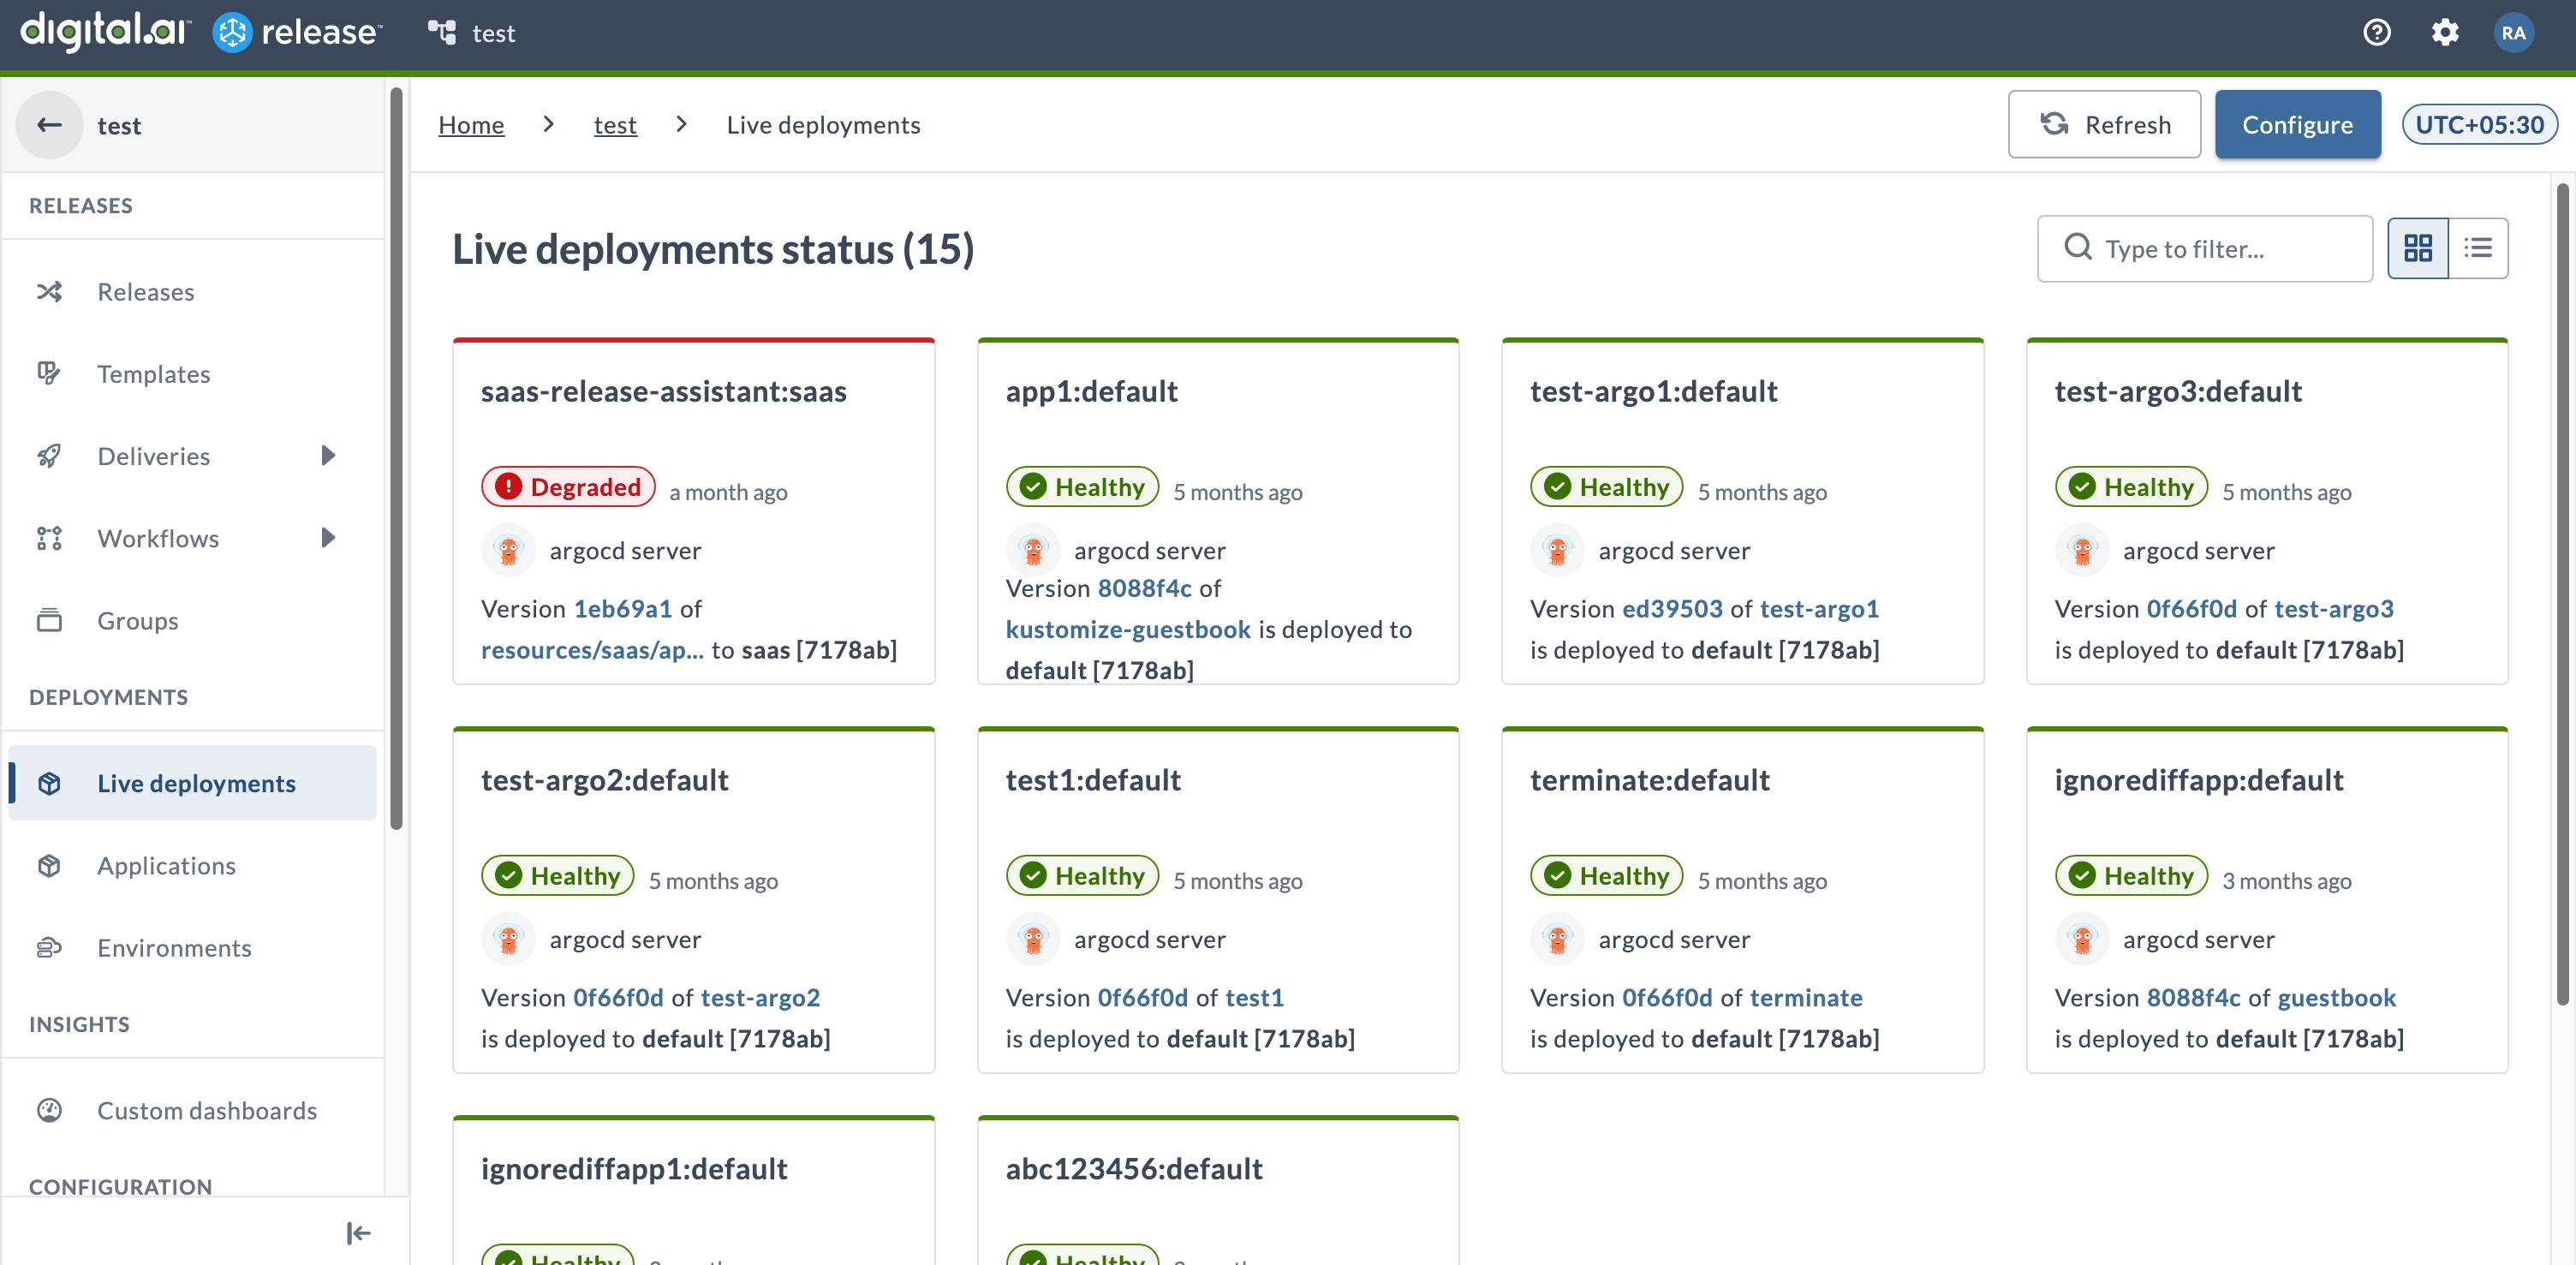Click the Environments icon in sidebar
Viewport: 2576px width, 1265px height.
pos(49,947)
